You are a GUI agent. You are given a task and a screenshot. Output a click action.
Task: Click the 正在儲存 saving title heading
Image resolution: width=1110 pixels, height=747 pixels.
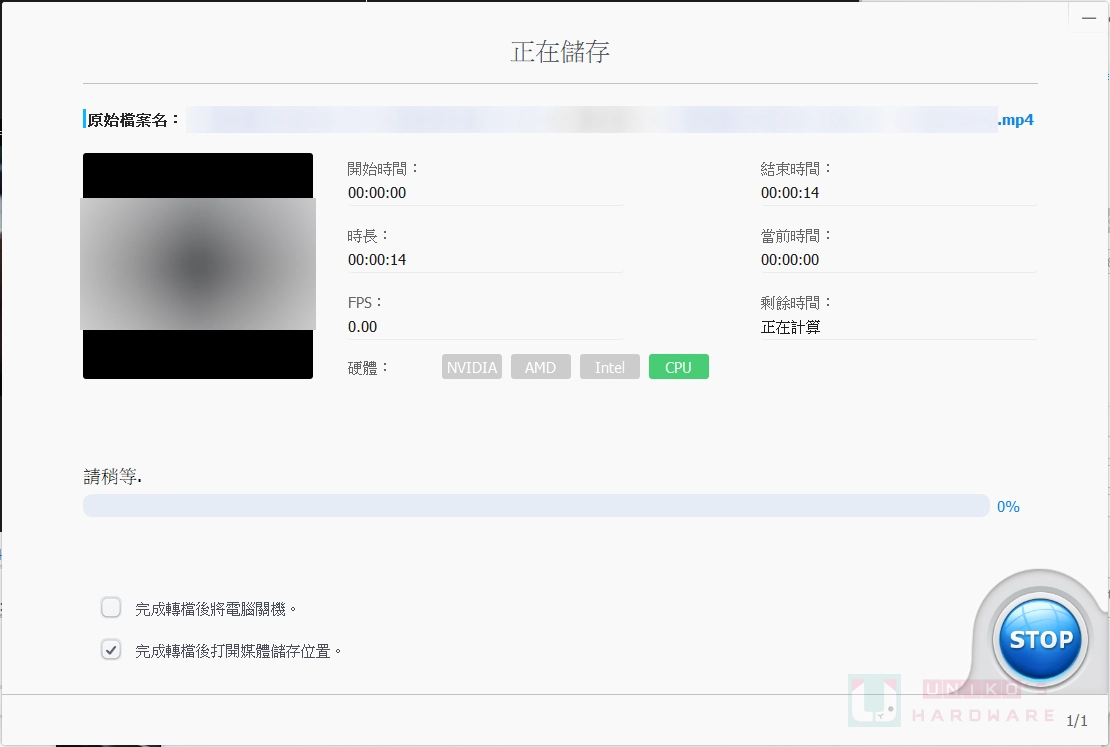click(x=560, y=52)
